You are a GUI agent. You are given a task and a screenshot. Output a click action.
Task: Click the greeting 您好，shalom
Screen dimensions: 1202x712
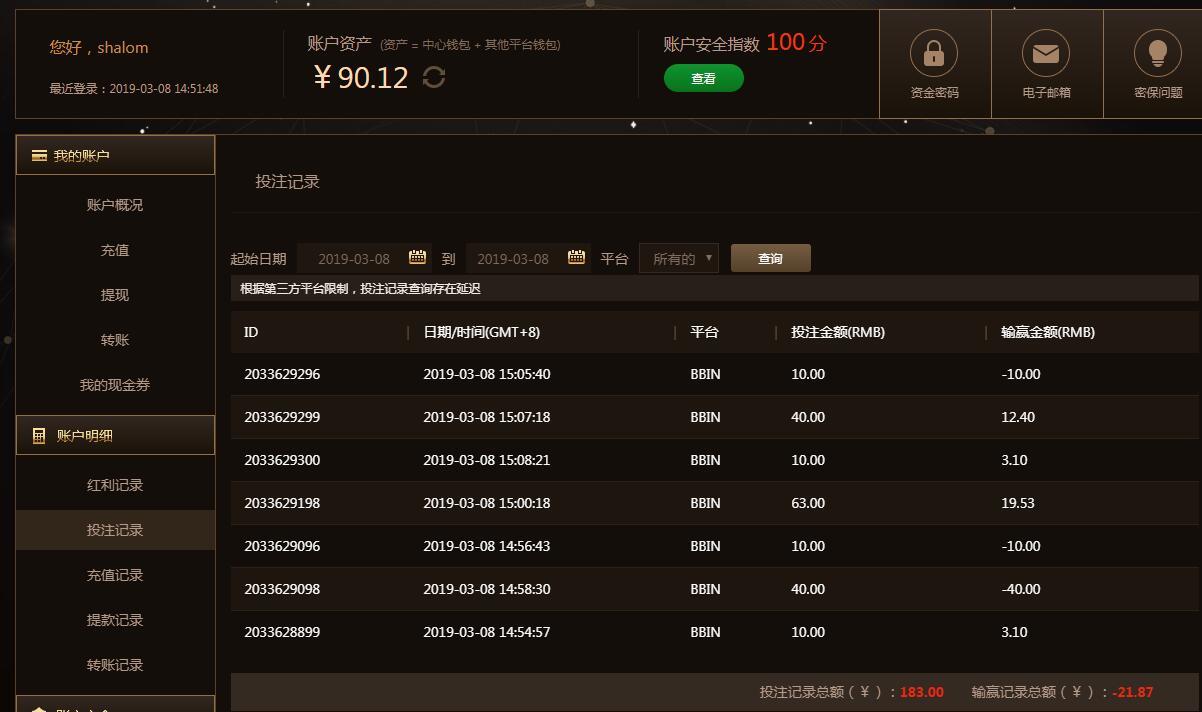pos(99,47)
